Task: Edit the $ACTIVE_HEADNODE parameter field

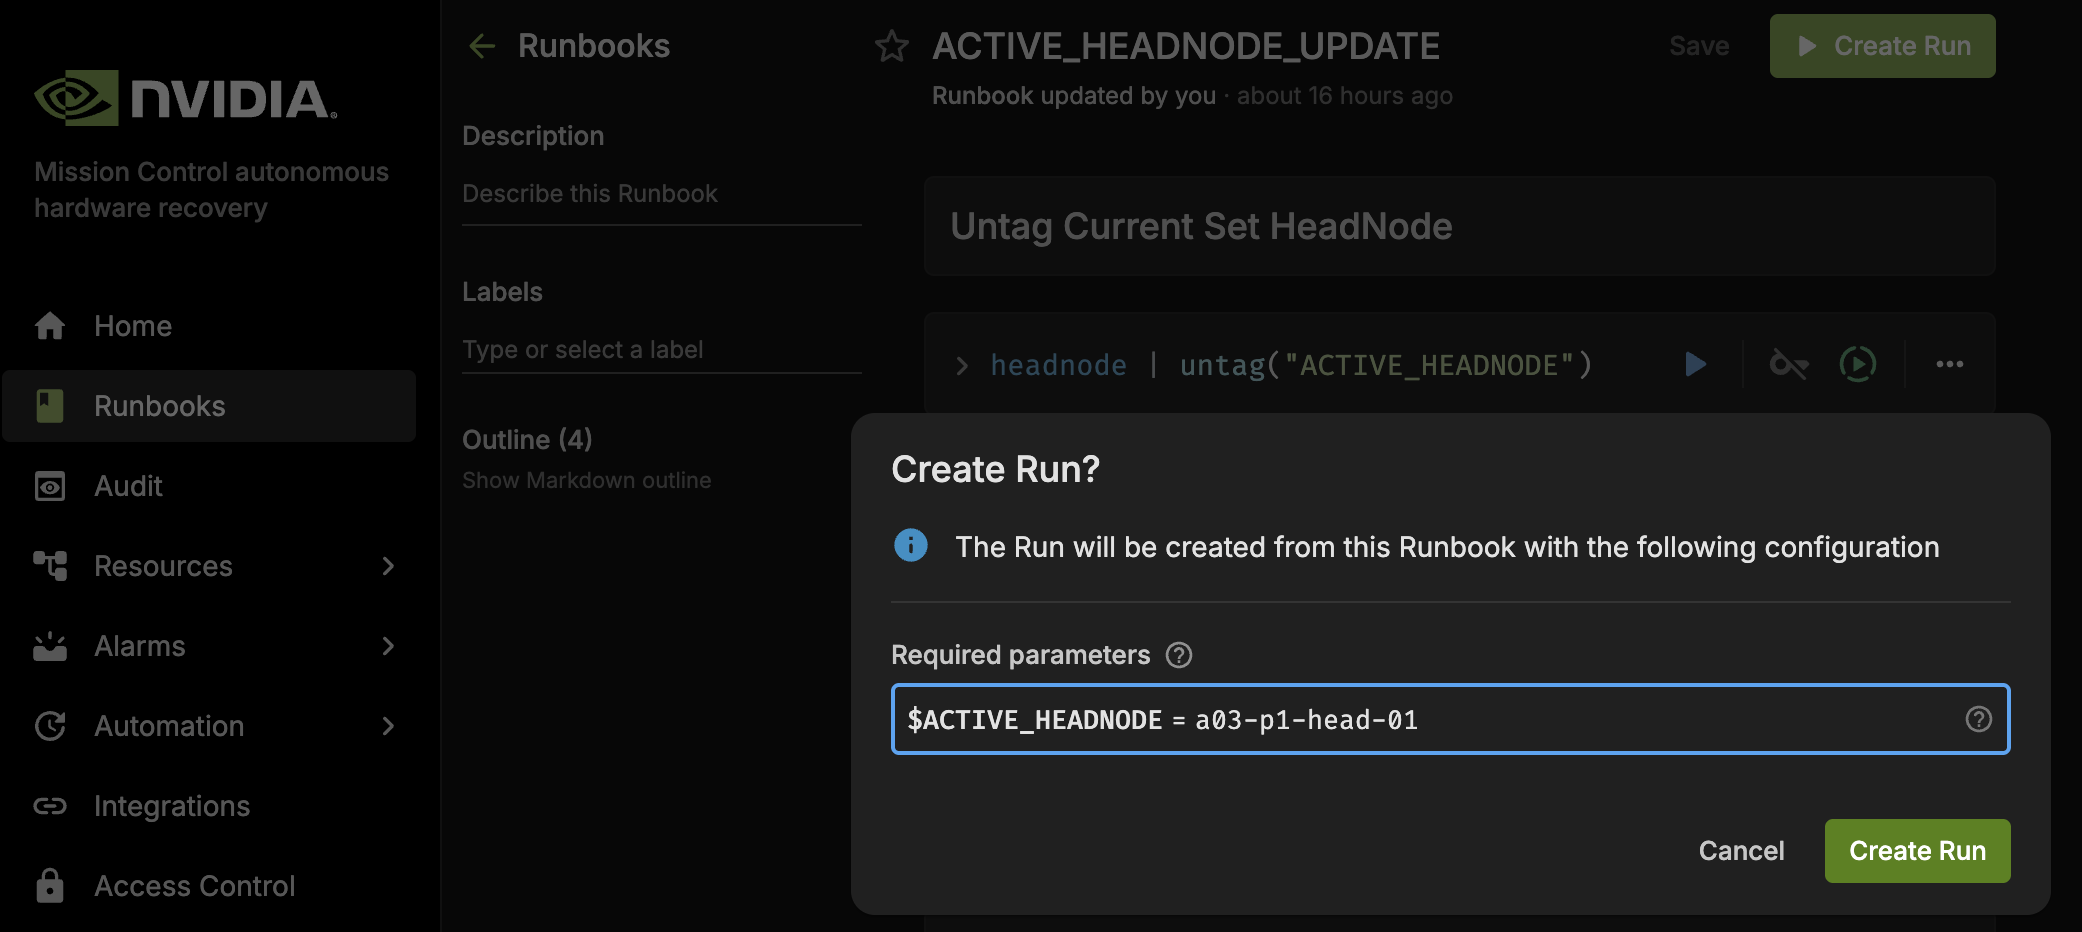Action: [x=1450, y=719]
